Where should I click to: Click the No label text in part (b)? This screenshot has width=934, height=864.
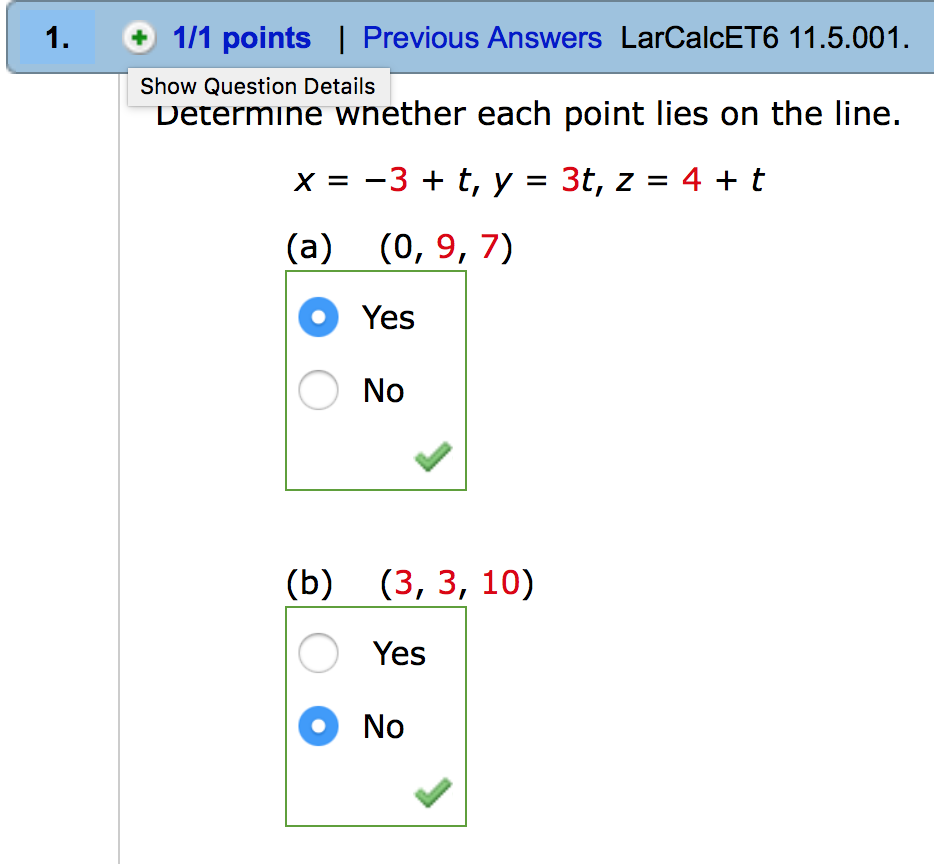point(383,727)
